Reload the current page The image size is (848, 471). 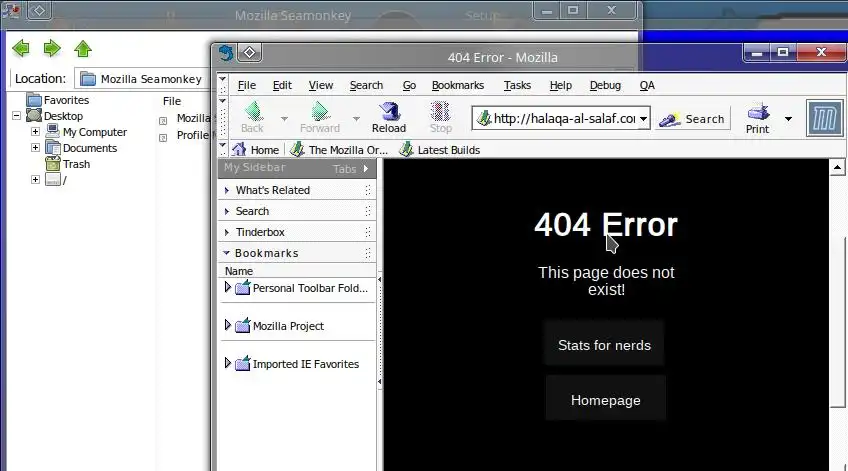coord(388,117)
